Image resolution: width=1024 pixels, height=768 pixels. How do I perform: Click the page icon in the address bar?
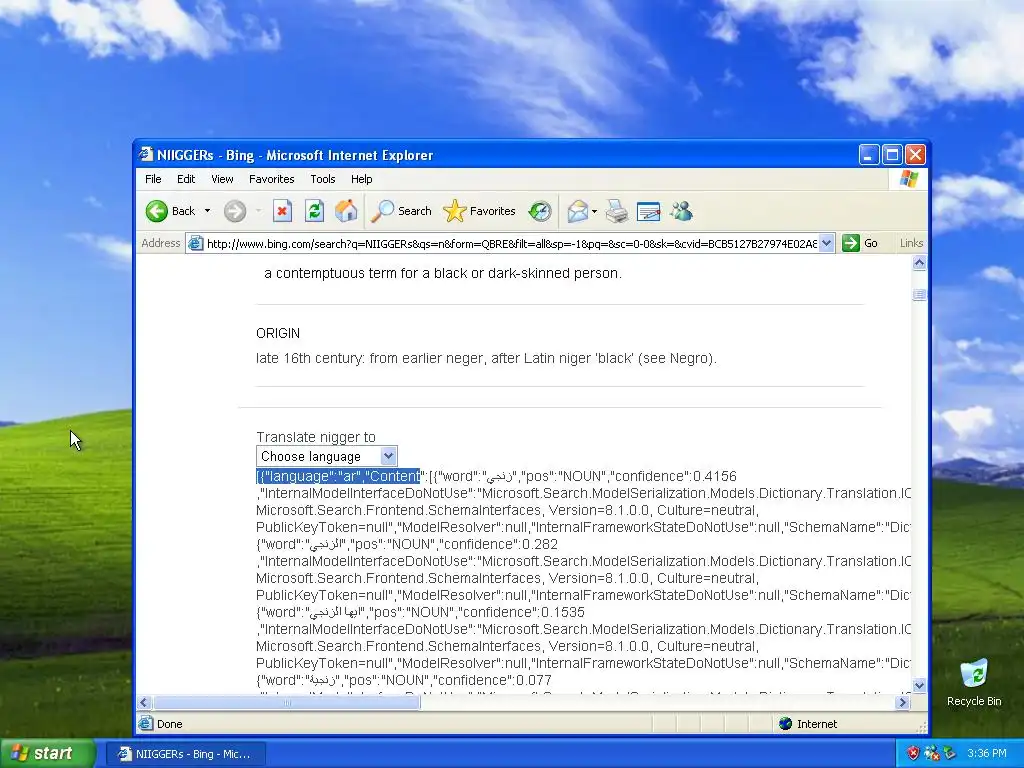point(195,244)
